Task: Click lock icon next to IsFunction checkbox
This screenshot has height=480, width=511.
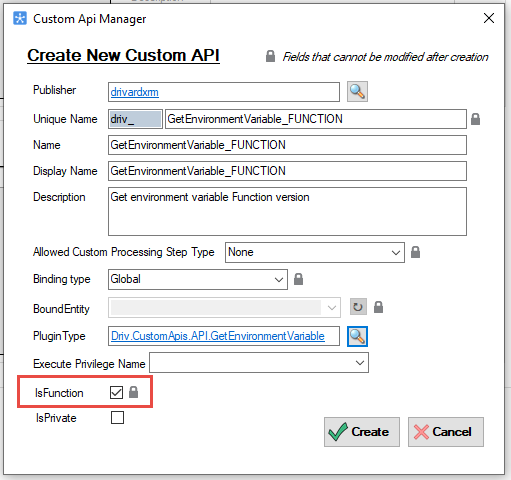Action: [x=133, y=392]
